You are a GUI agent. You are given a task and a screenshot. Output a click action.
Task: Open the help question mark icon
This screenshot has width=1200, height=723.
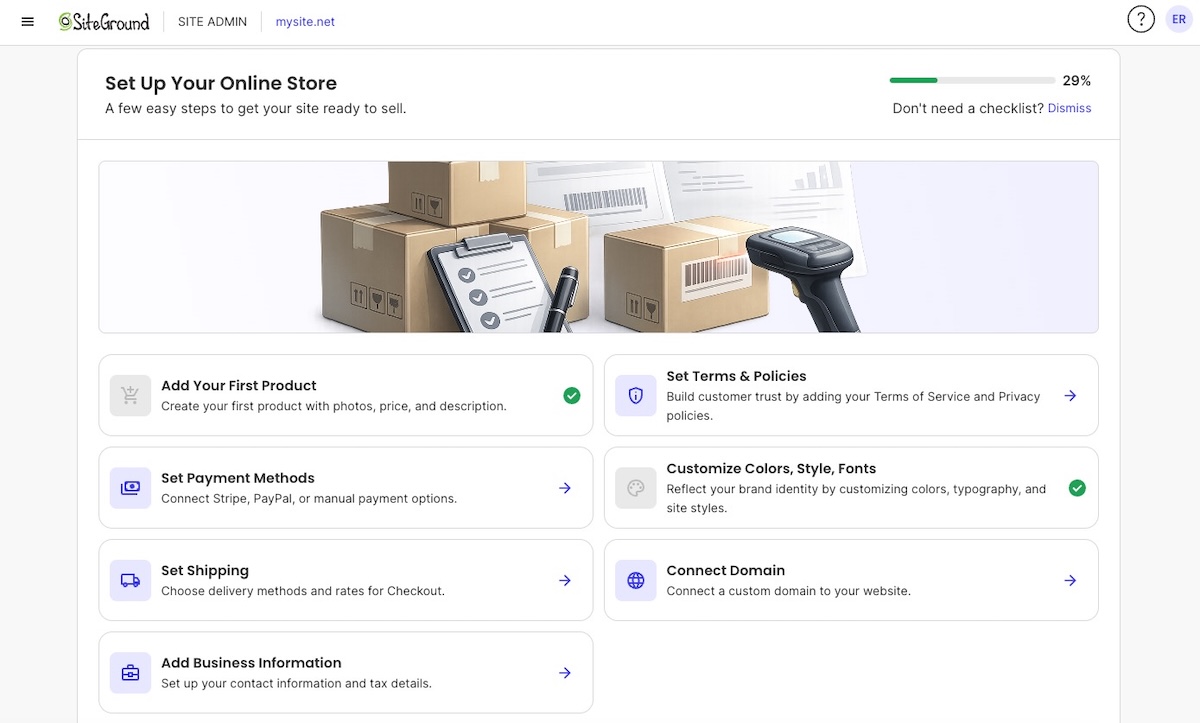click(1141, 19)
